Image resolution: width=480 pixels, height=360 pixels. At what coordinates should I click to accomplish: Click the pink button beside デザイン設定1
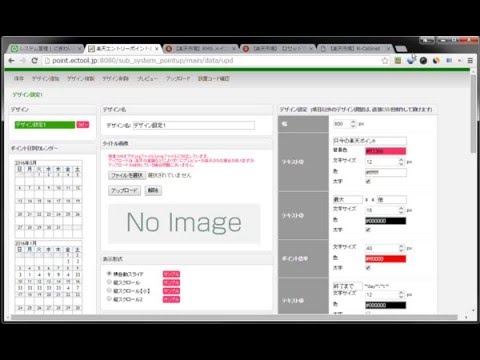(x=83, y=125)
